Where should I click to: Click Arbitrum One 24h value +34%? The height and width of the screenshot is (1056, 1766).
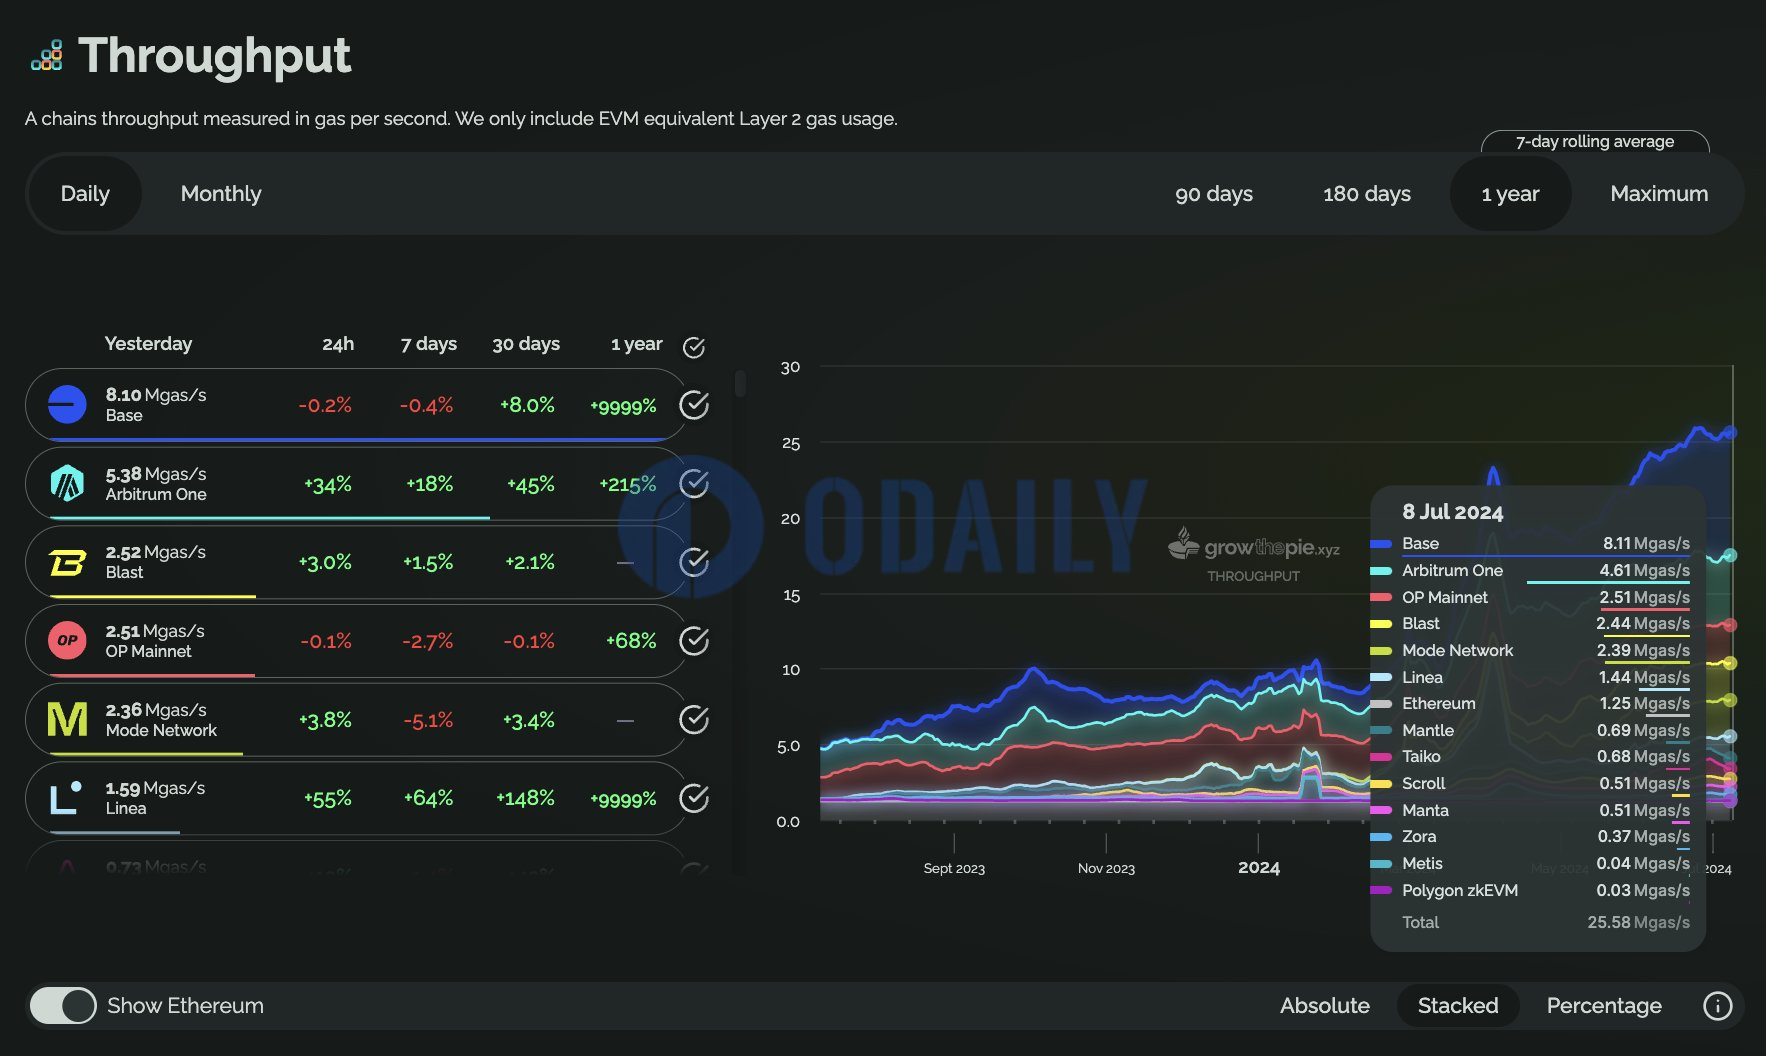tap(328, 485)
